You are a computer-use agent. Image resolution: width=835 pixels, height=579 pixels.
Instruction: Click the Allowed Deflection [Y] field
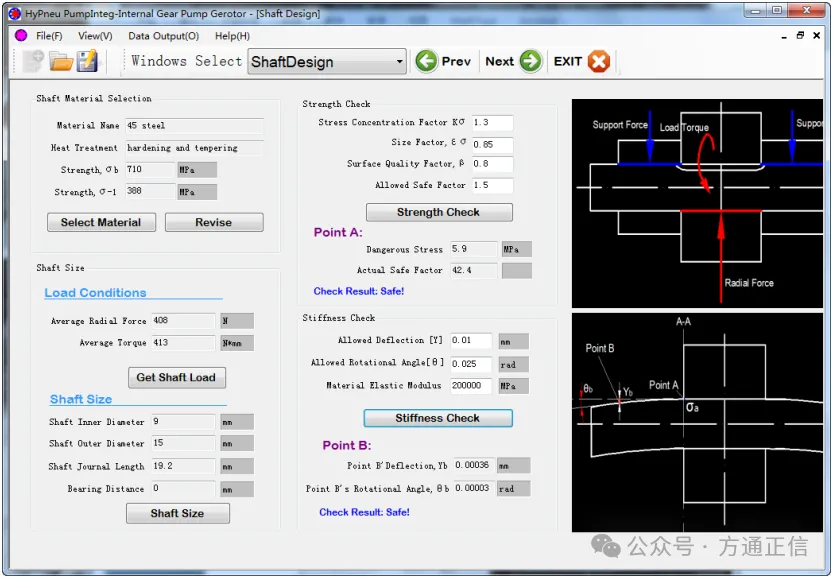pyautogui.click(x=471, y=341)
